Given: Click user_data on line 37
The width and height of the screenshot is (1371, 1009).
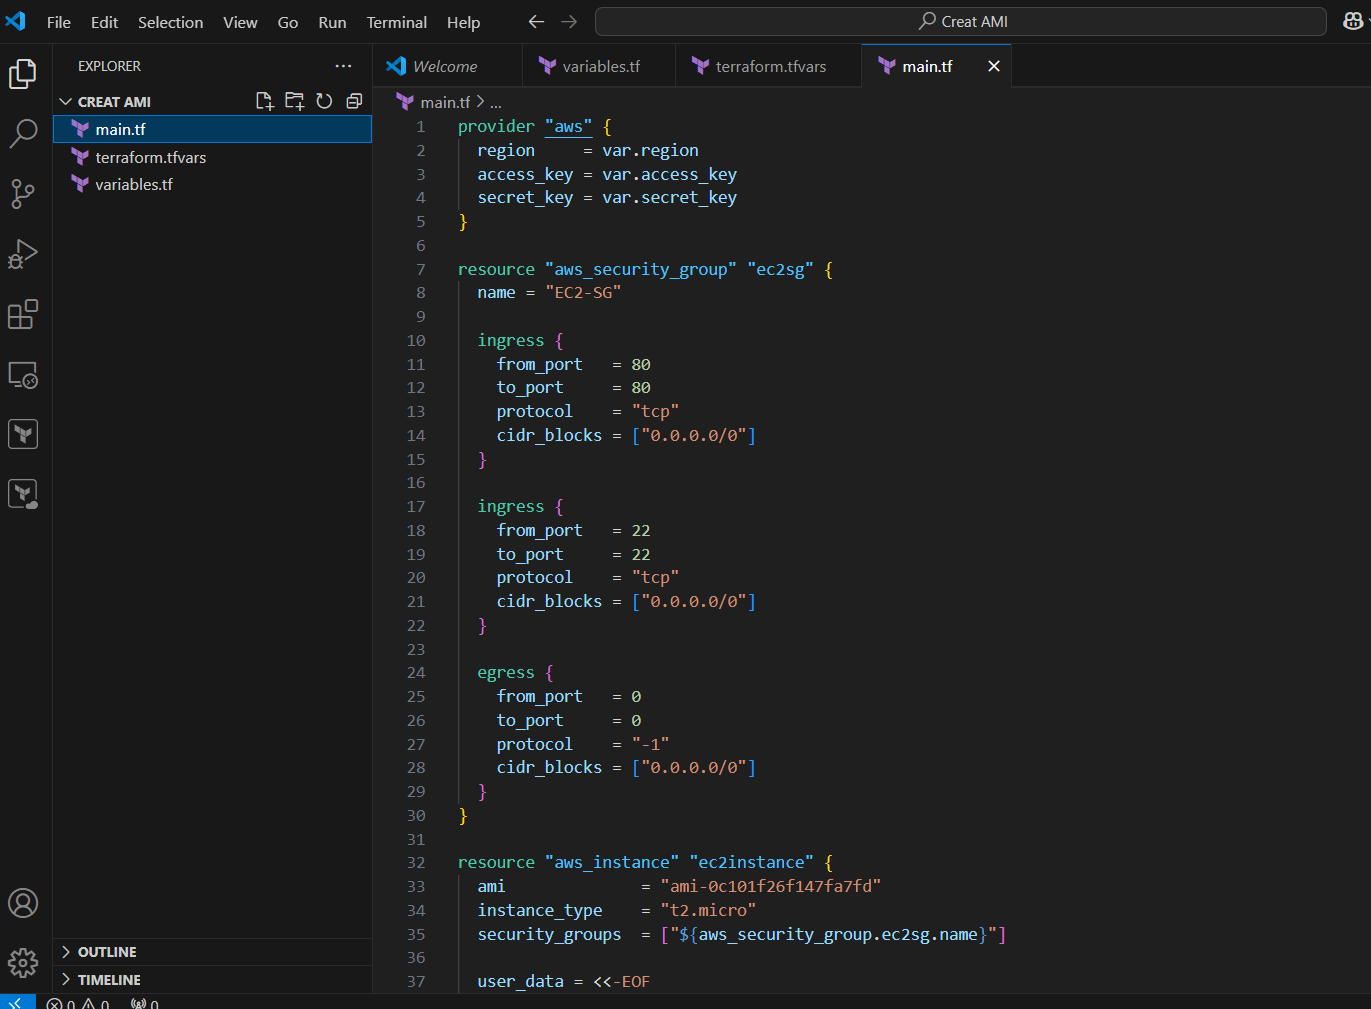Looking at the screenshot, I should point(520,981).
